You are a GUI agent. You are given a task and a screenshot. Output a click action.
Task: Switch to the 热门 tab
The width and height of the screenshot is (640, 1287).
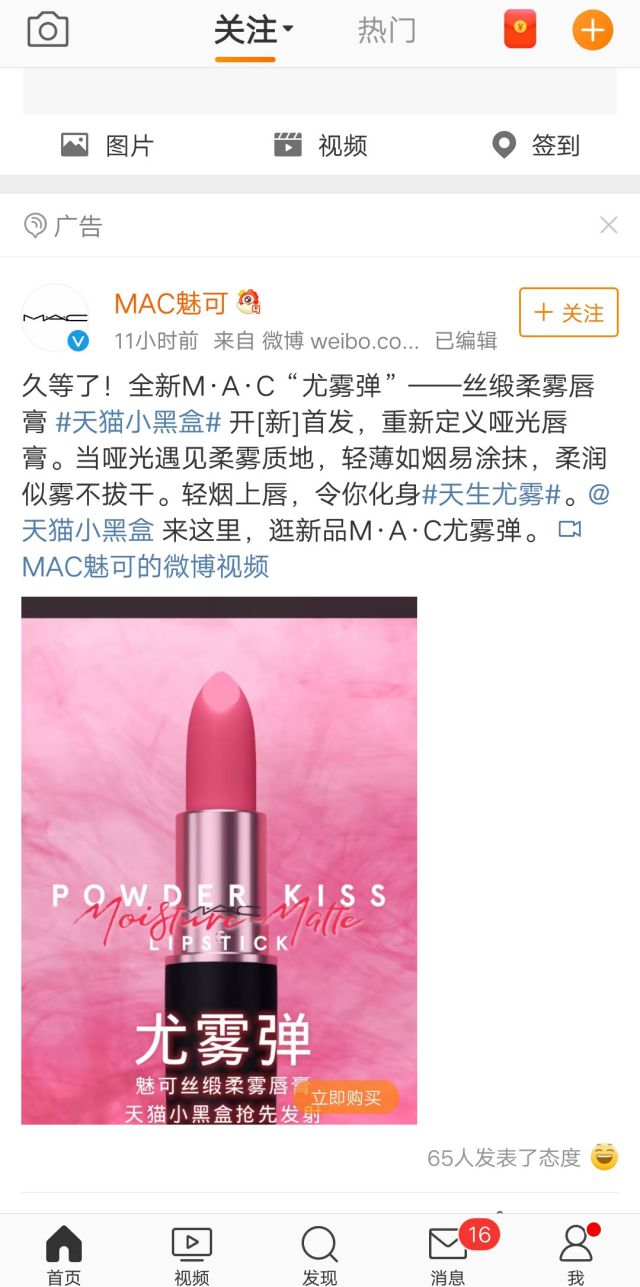[386, 30]
